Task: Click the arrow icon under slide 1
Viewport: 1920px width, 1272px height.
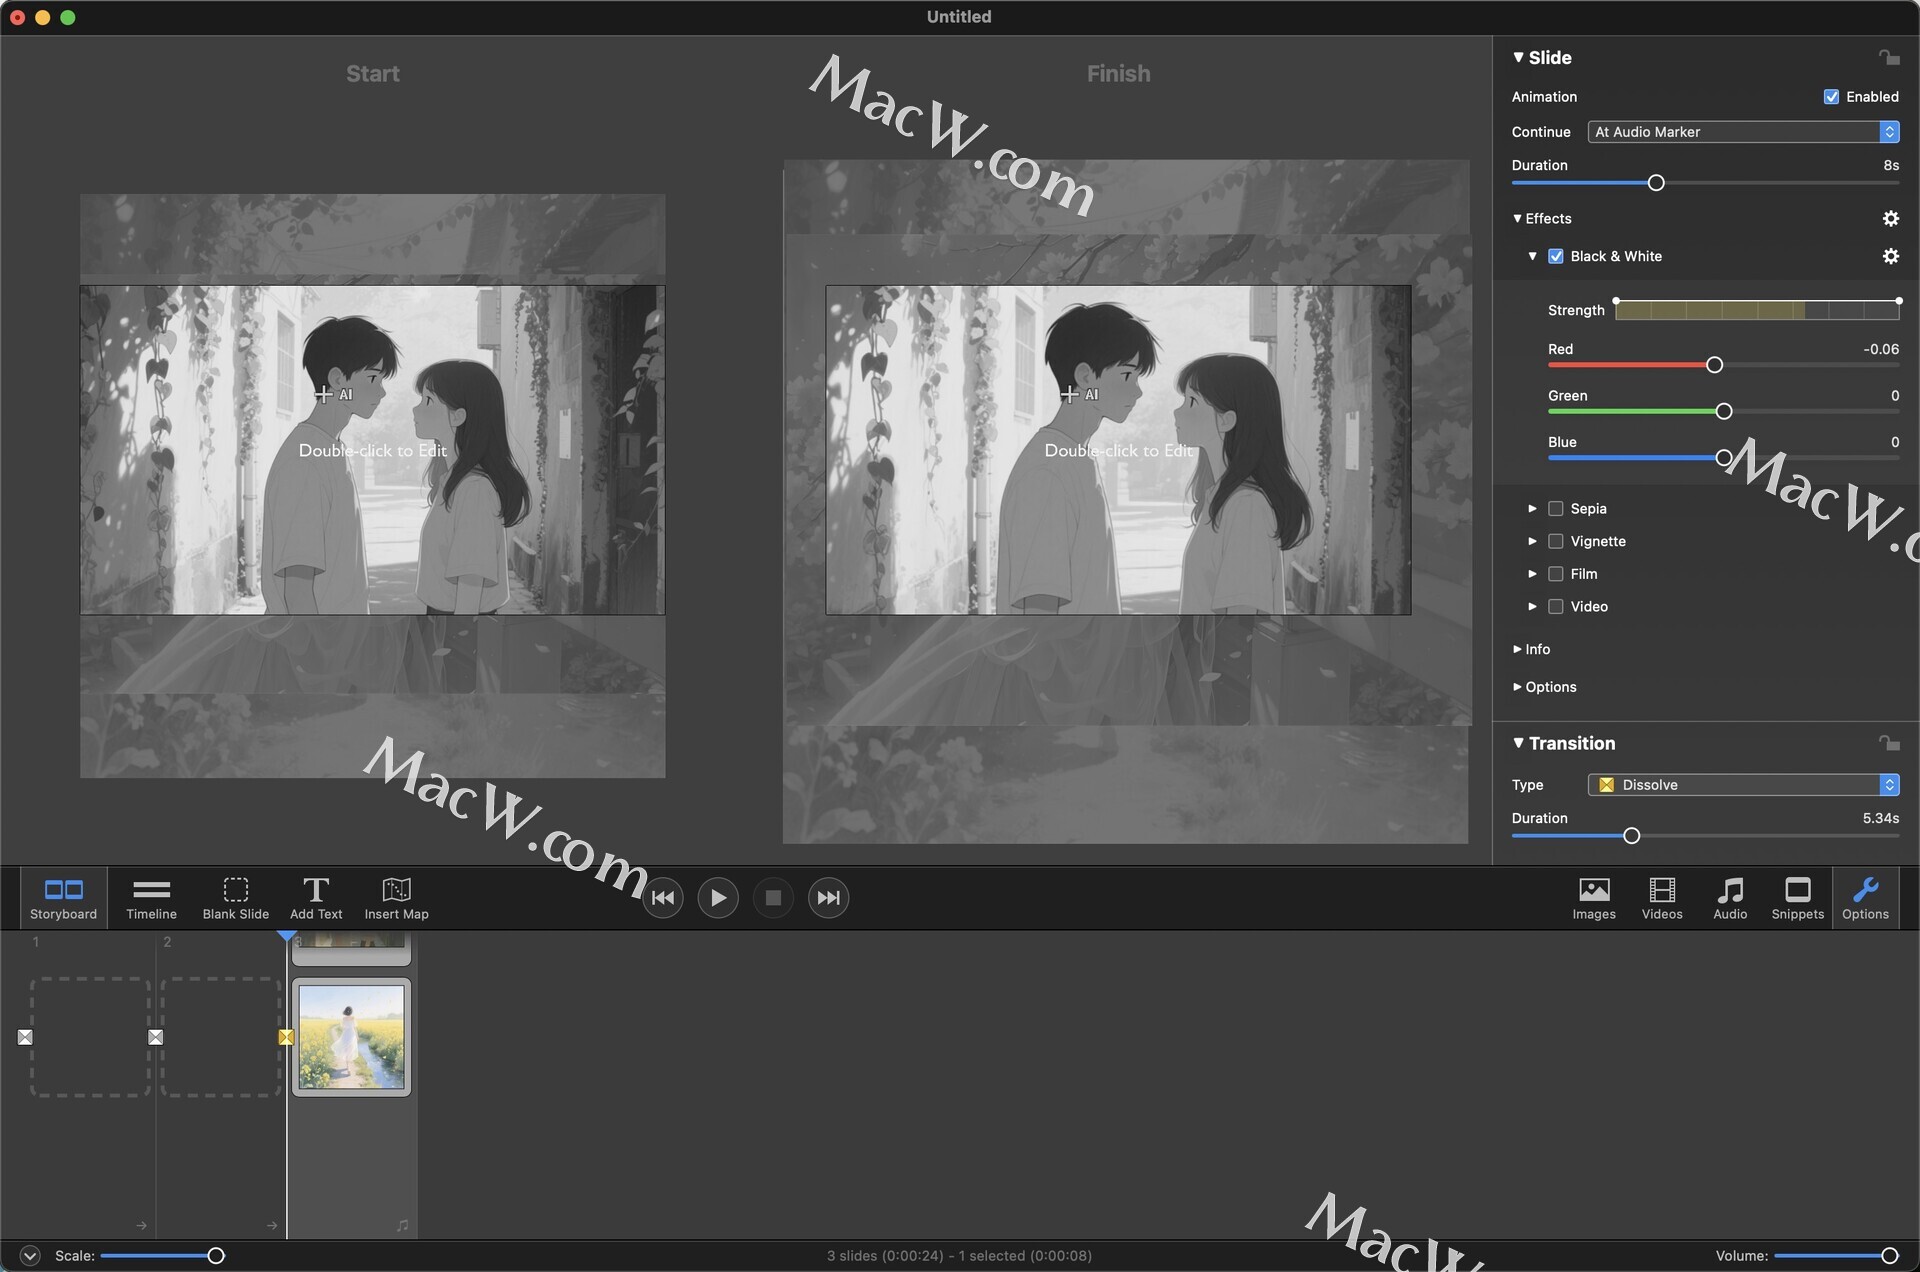Action: 141,1225
